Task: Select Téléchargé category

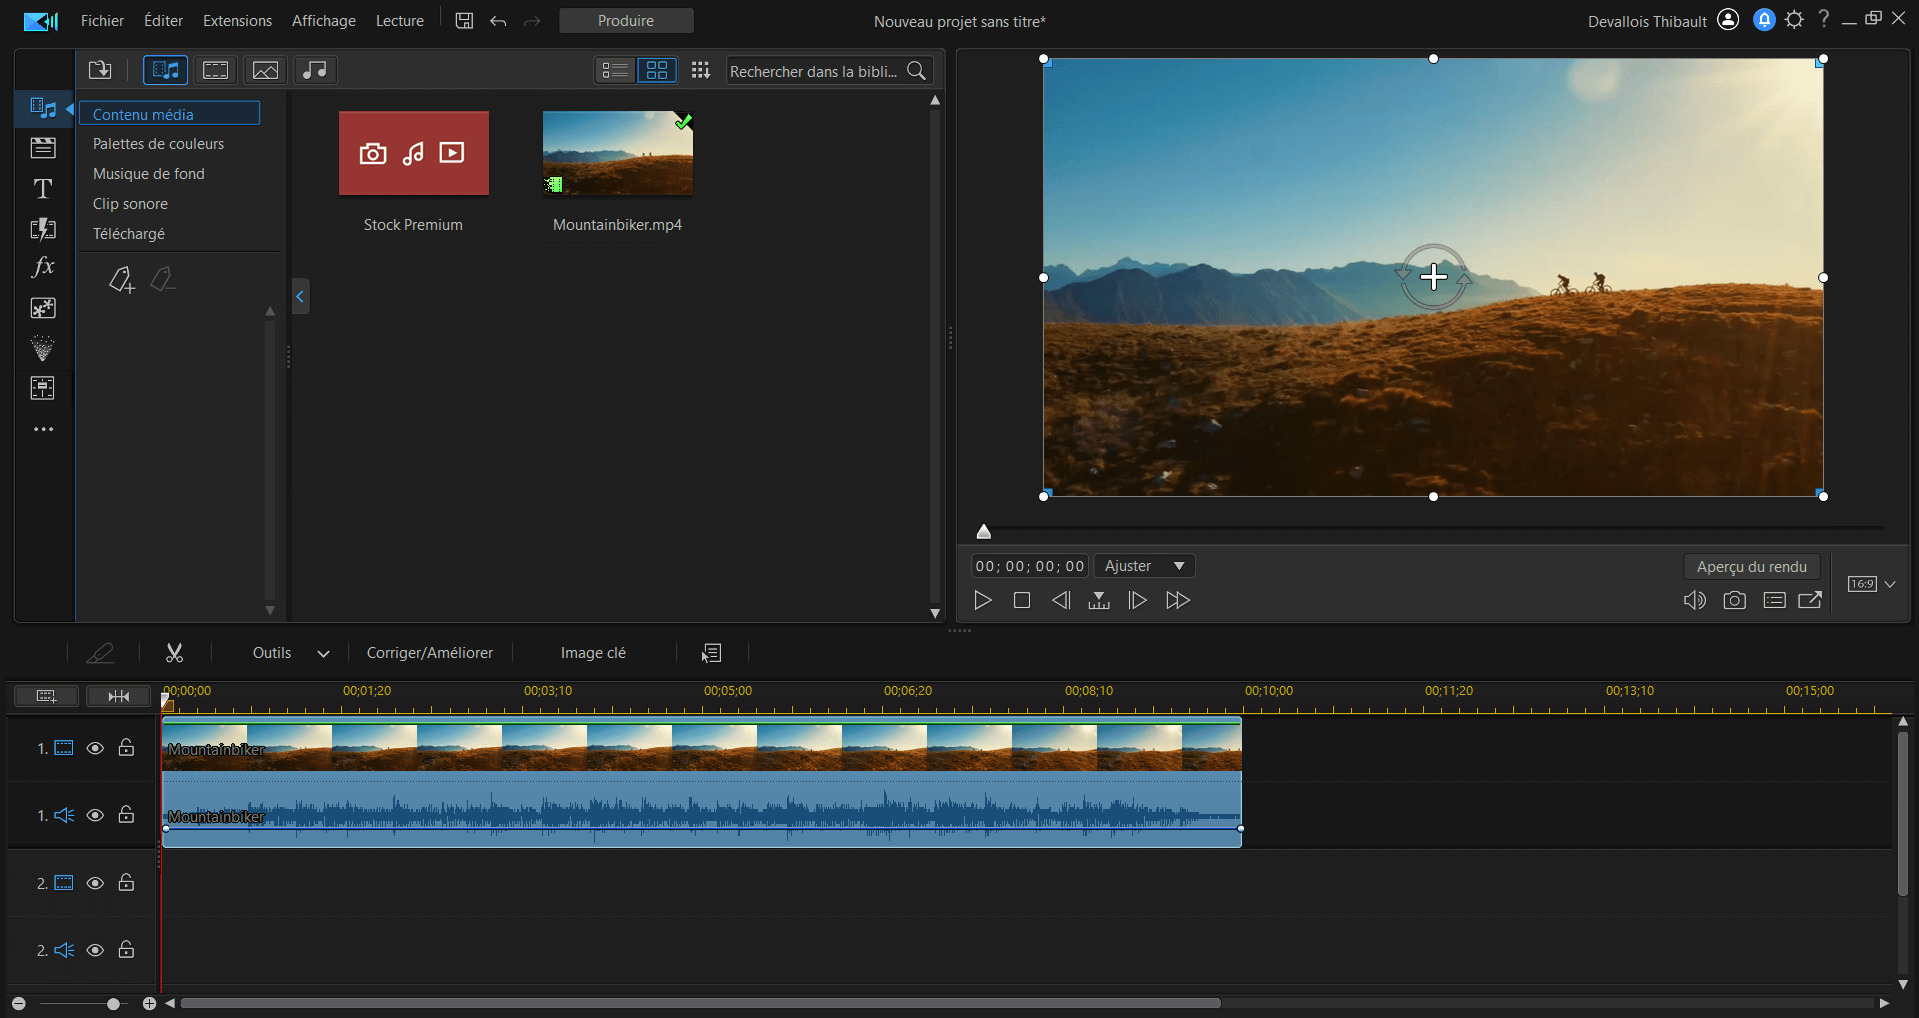Action: [x=129, y=234]
